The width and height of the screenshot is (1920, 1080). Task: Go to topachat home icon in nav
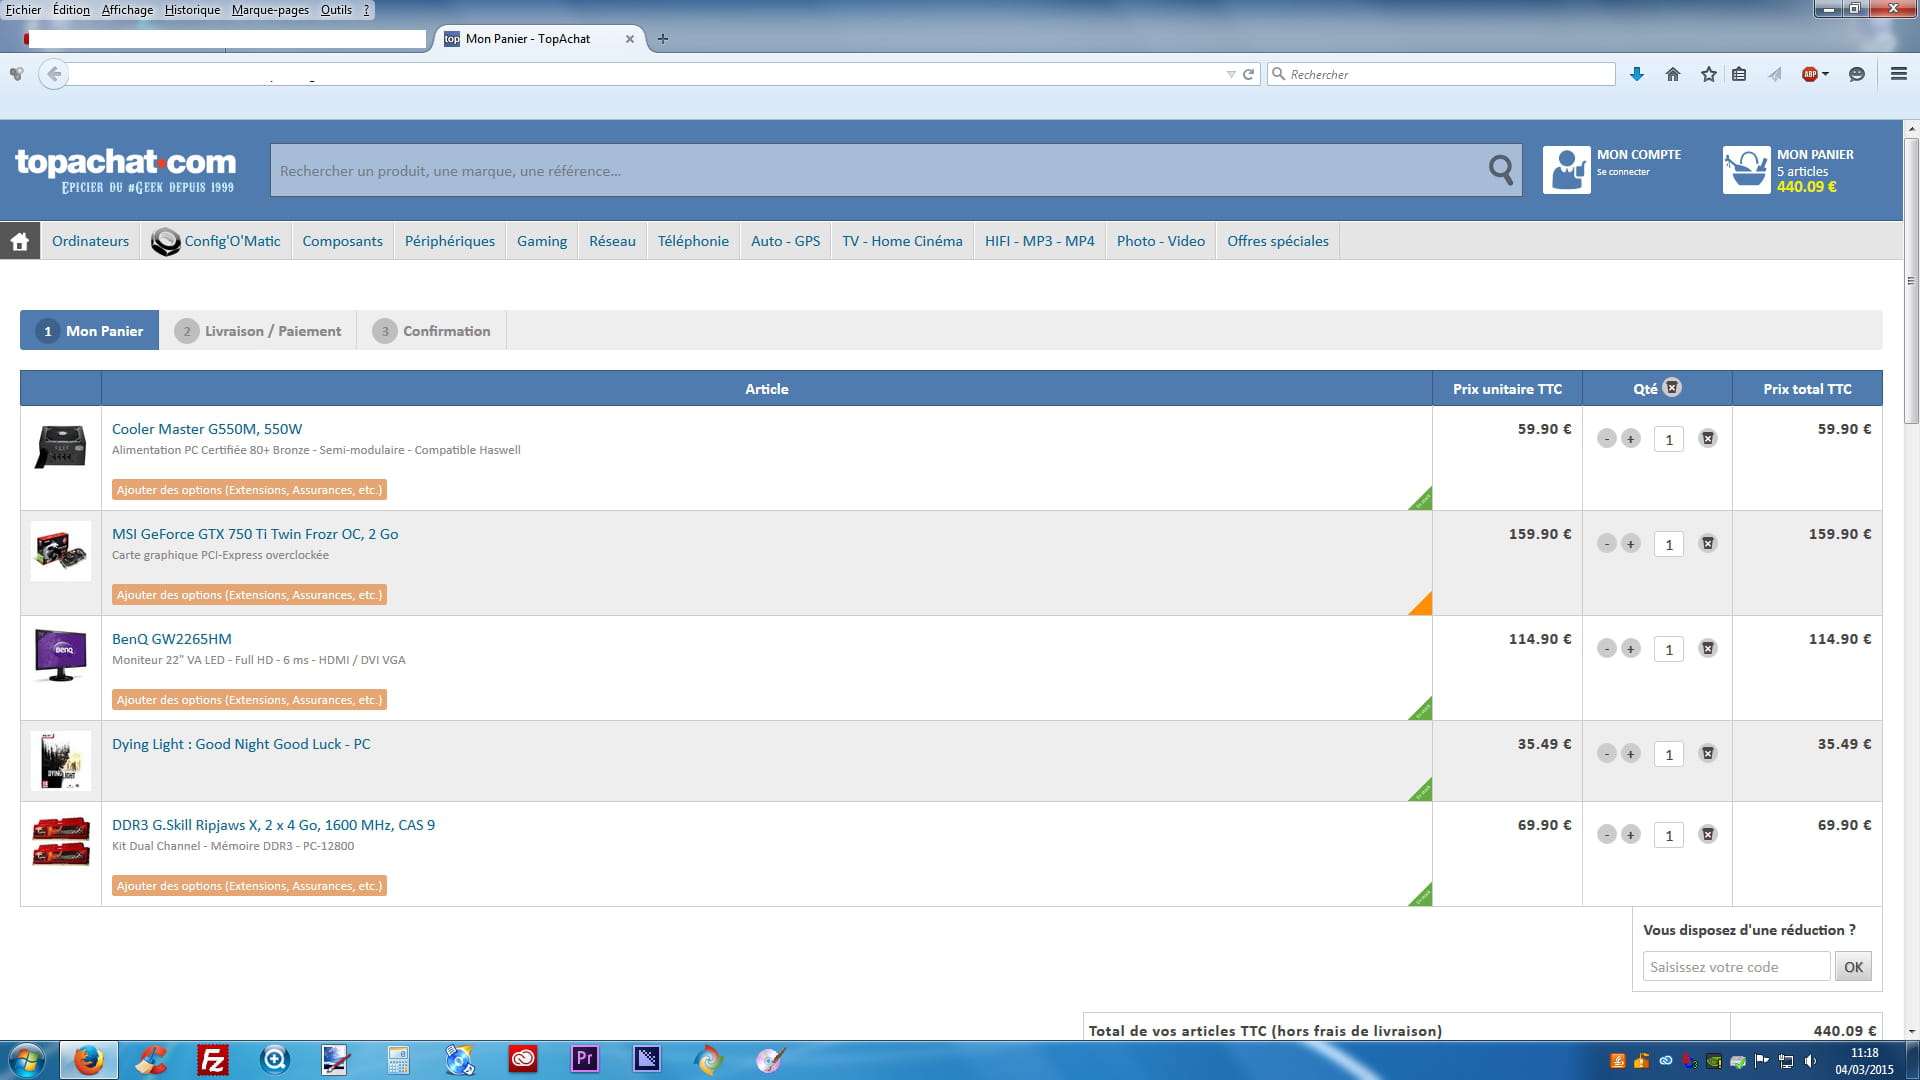(19, 241)
